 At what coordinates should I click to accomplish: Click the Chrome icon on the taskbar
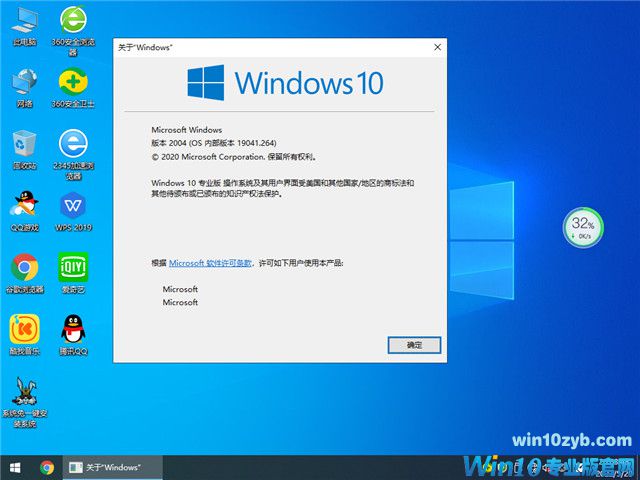(47, 467)
